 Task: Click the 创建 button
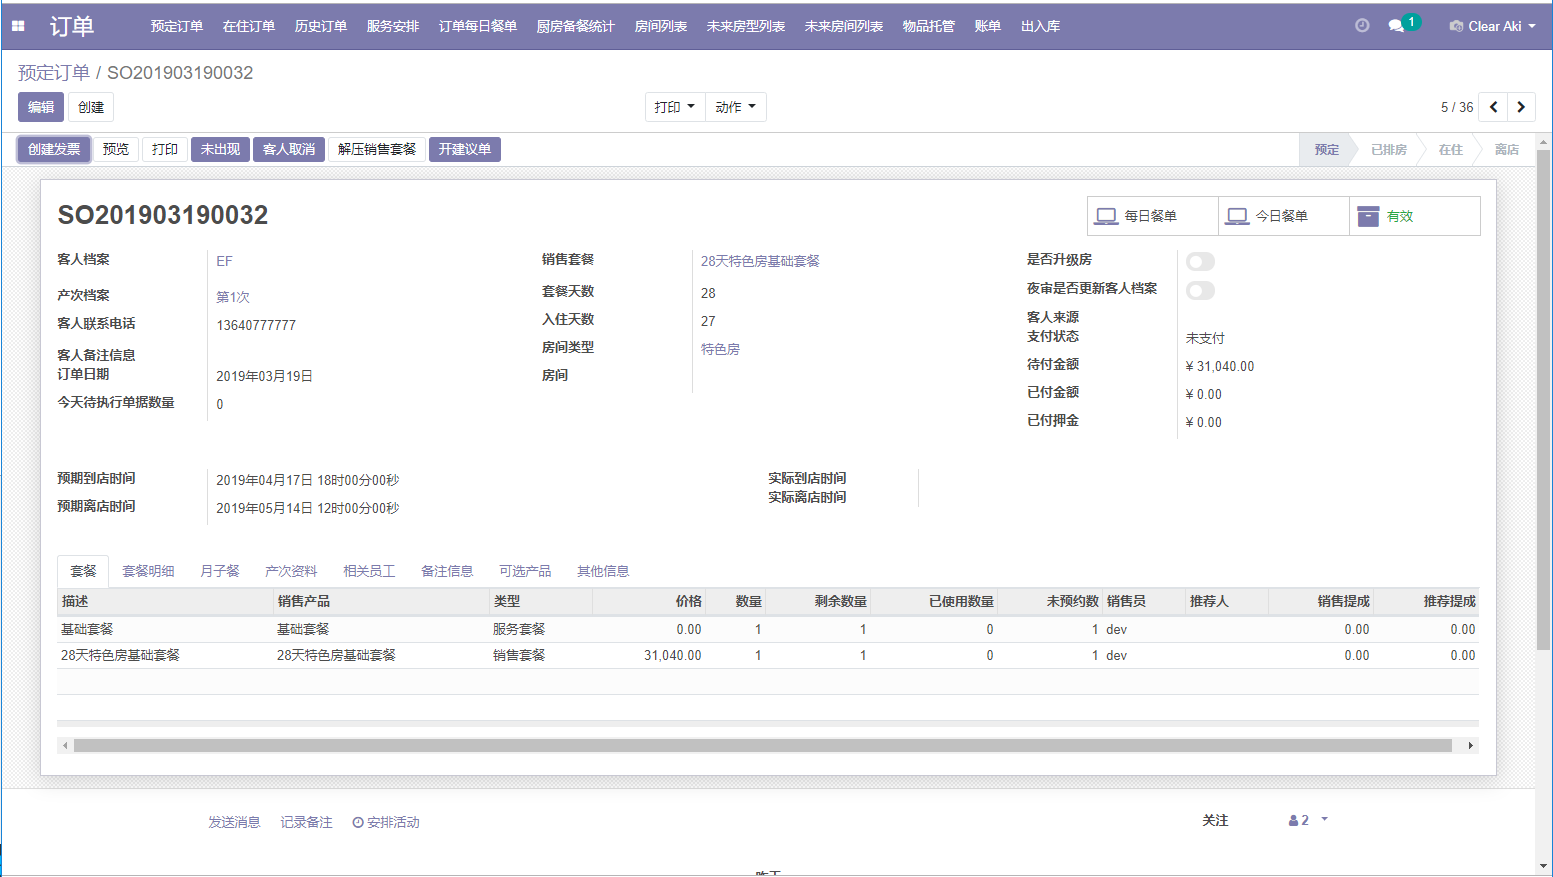91,107
